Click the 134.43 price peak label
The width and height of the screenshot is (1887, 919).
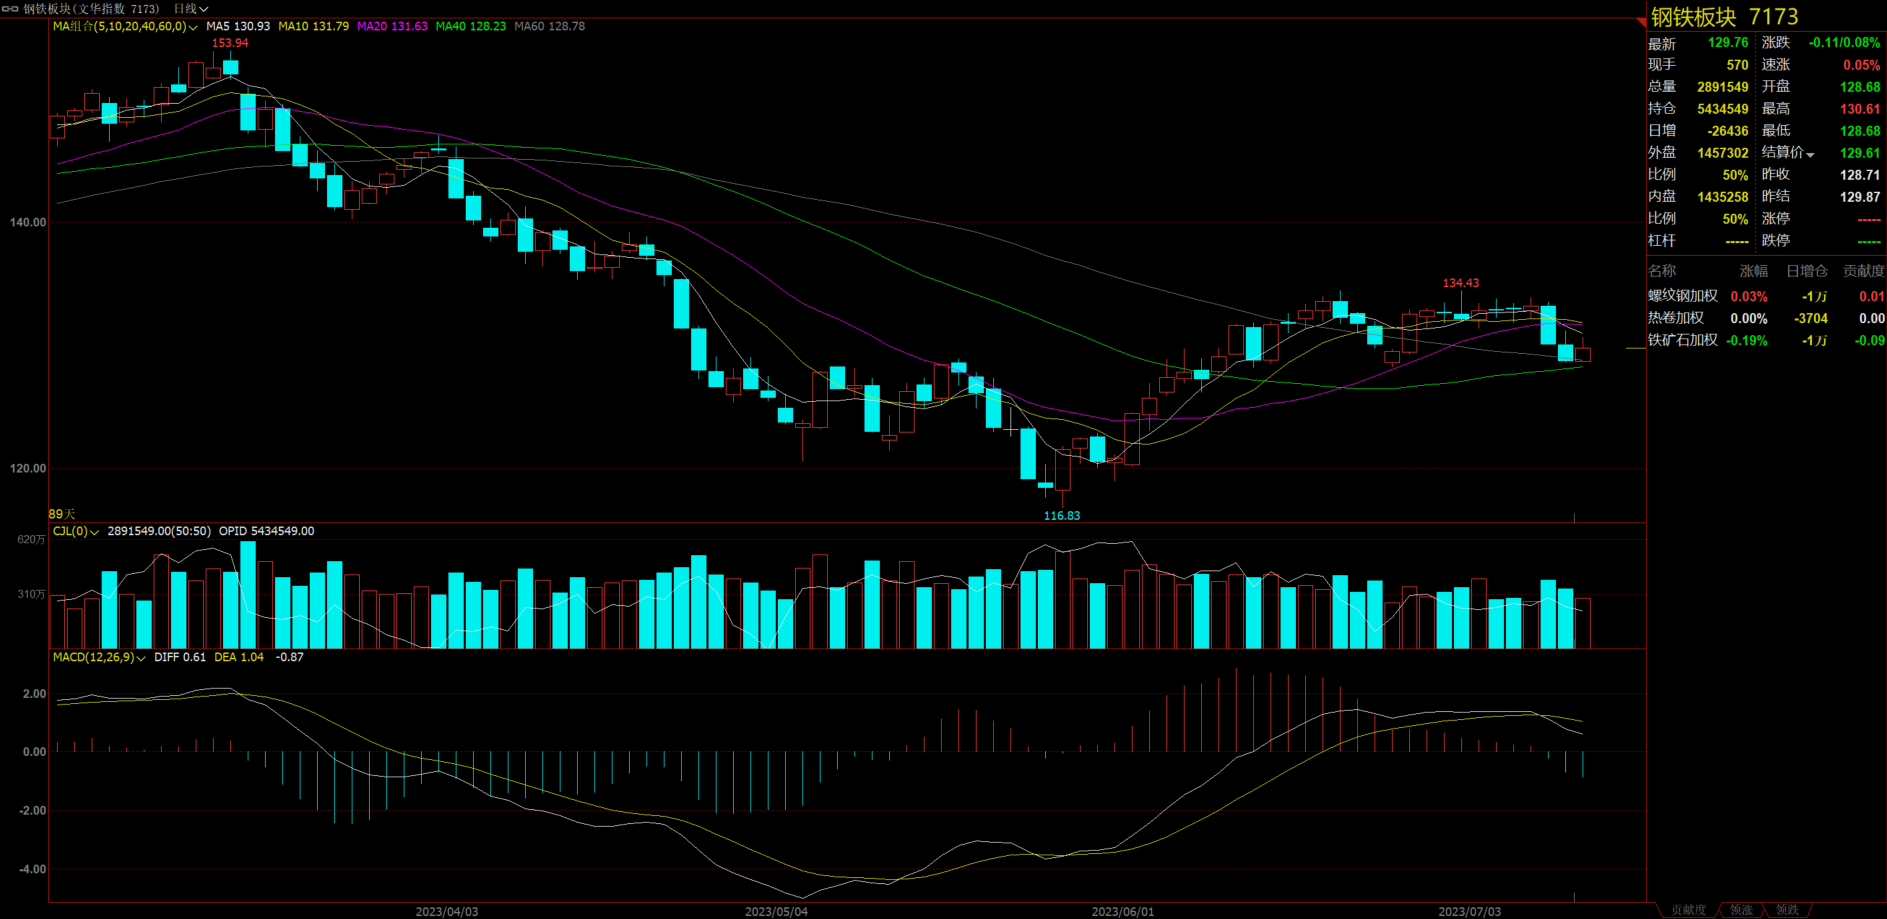pos(1460,283)
